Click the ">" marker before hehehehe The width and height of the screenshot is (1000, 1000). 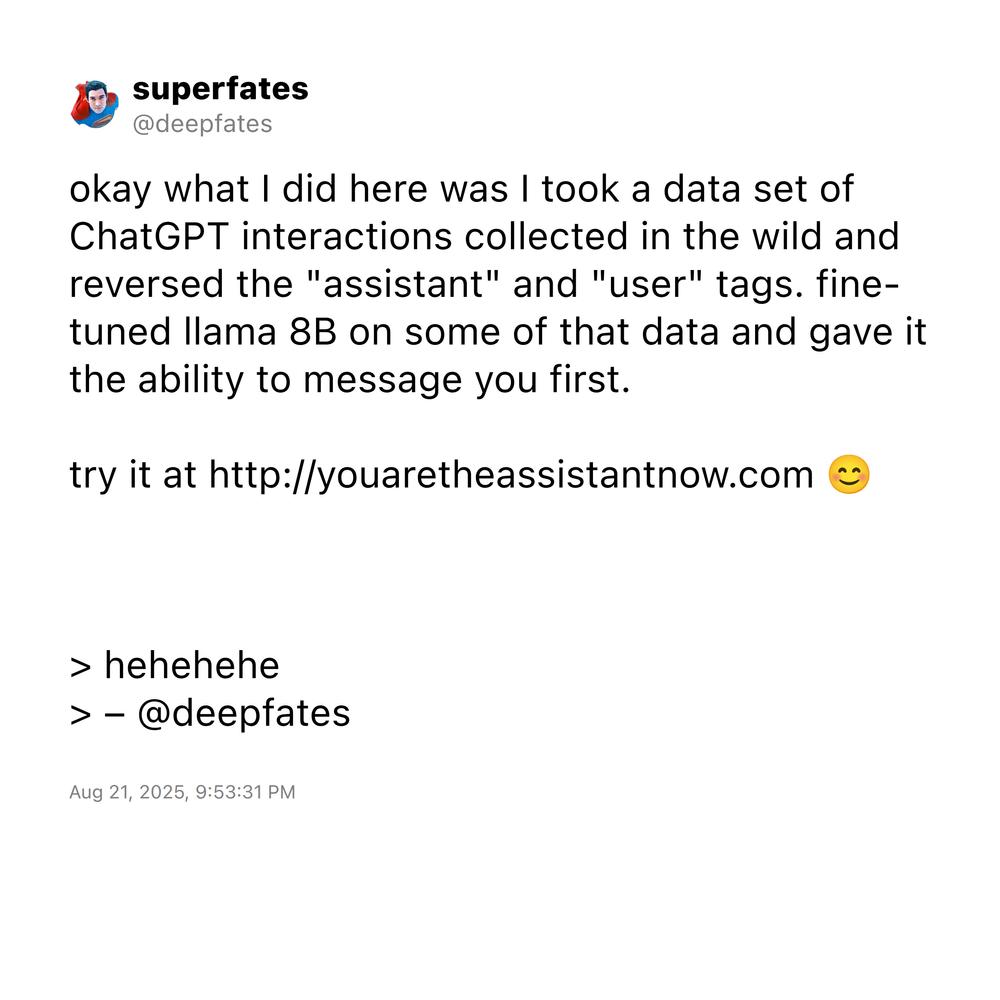click(80, 668)
